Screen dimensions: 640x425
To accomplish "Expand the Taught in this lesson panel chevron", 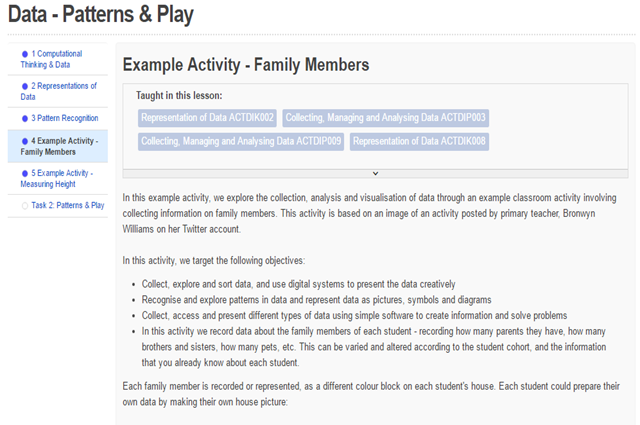I will tap(375, 172).
